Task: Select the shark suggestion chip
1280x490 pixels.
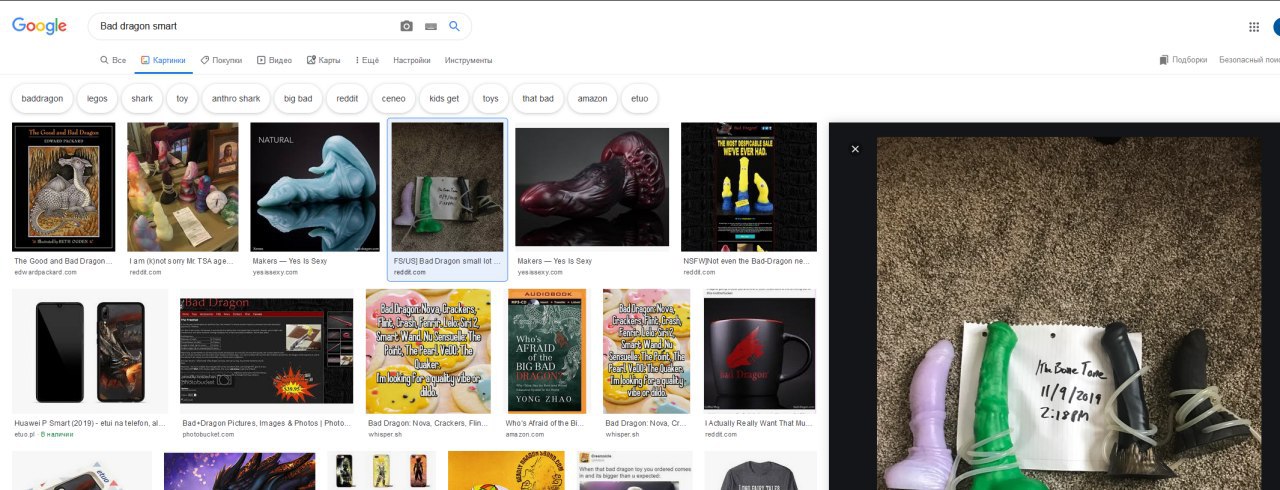Action: pos(142,99)
